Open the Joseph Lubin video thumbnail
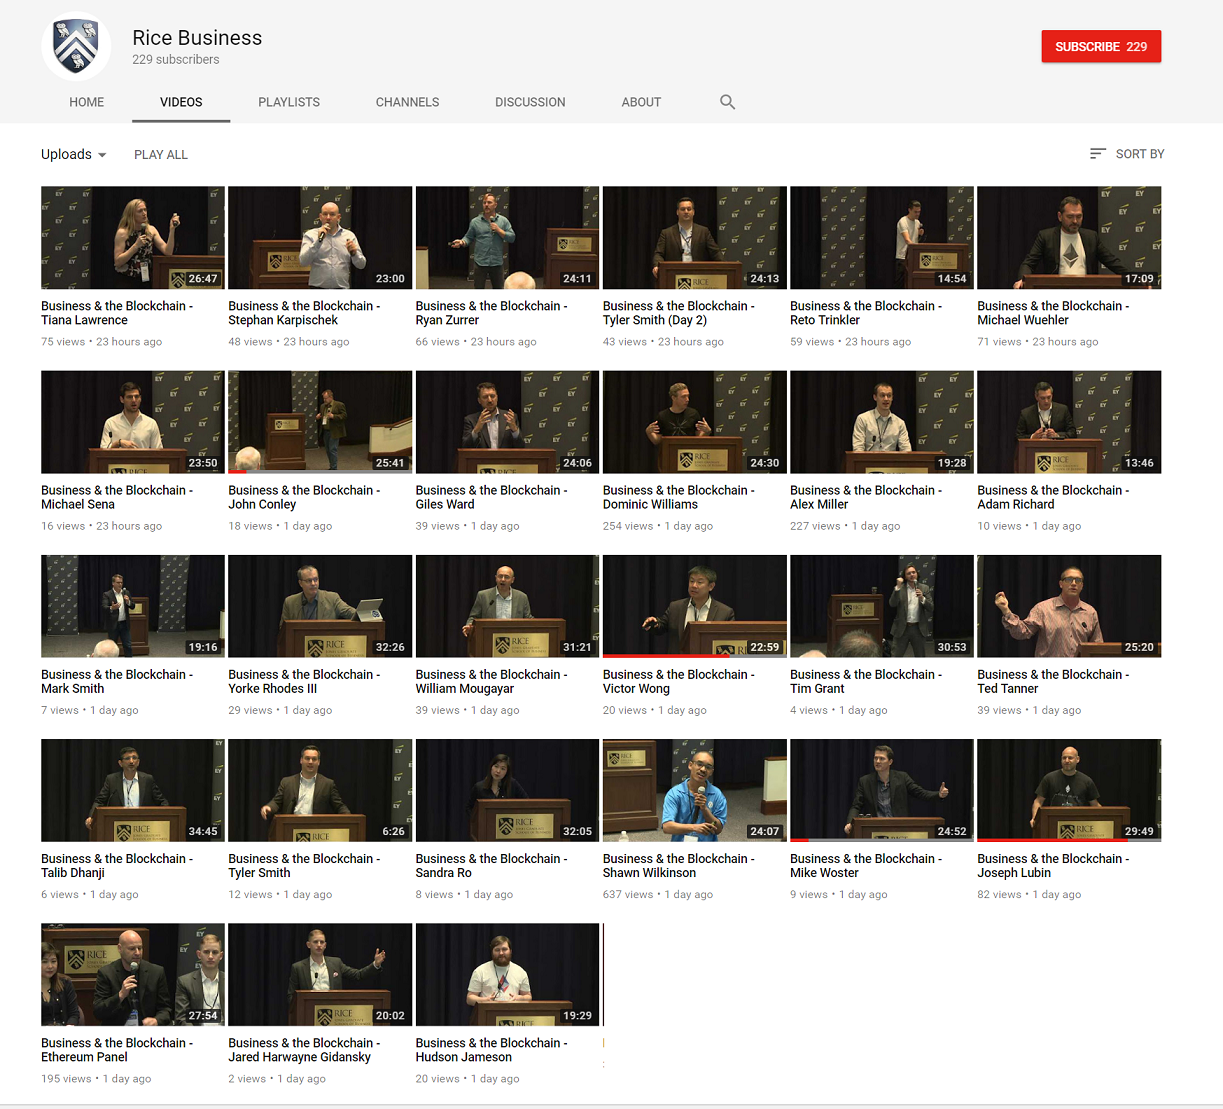The height and width of the screenshot is (1109, 1223). click(1069, 790)
